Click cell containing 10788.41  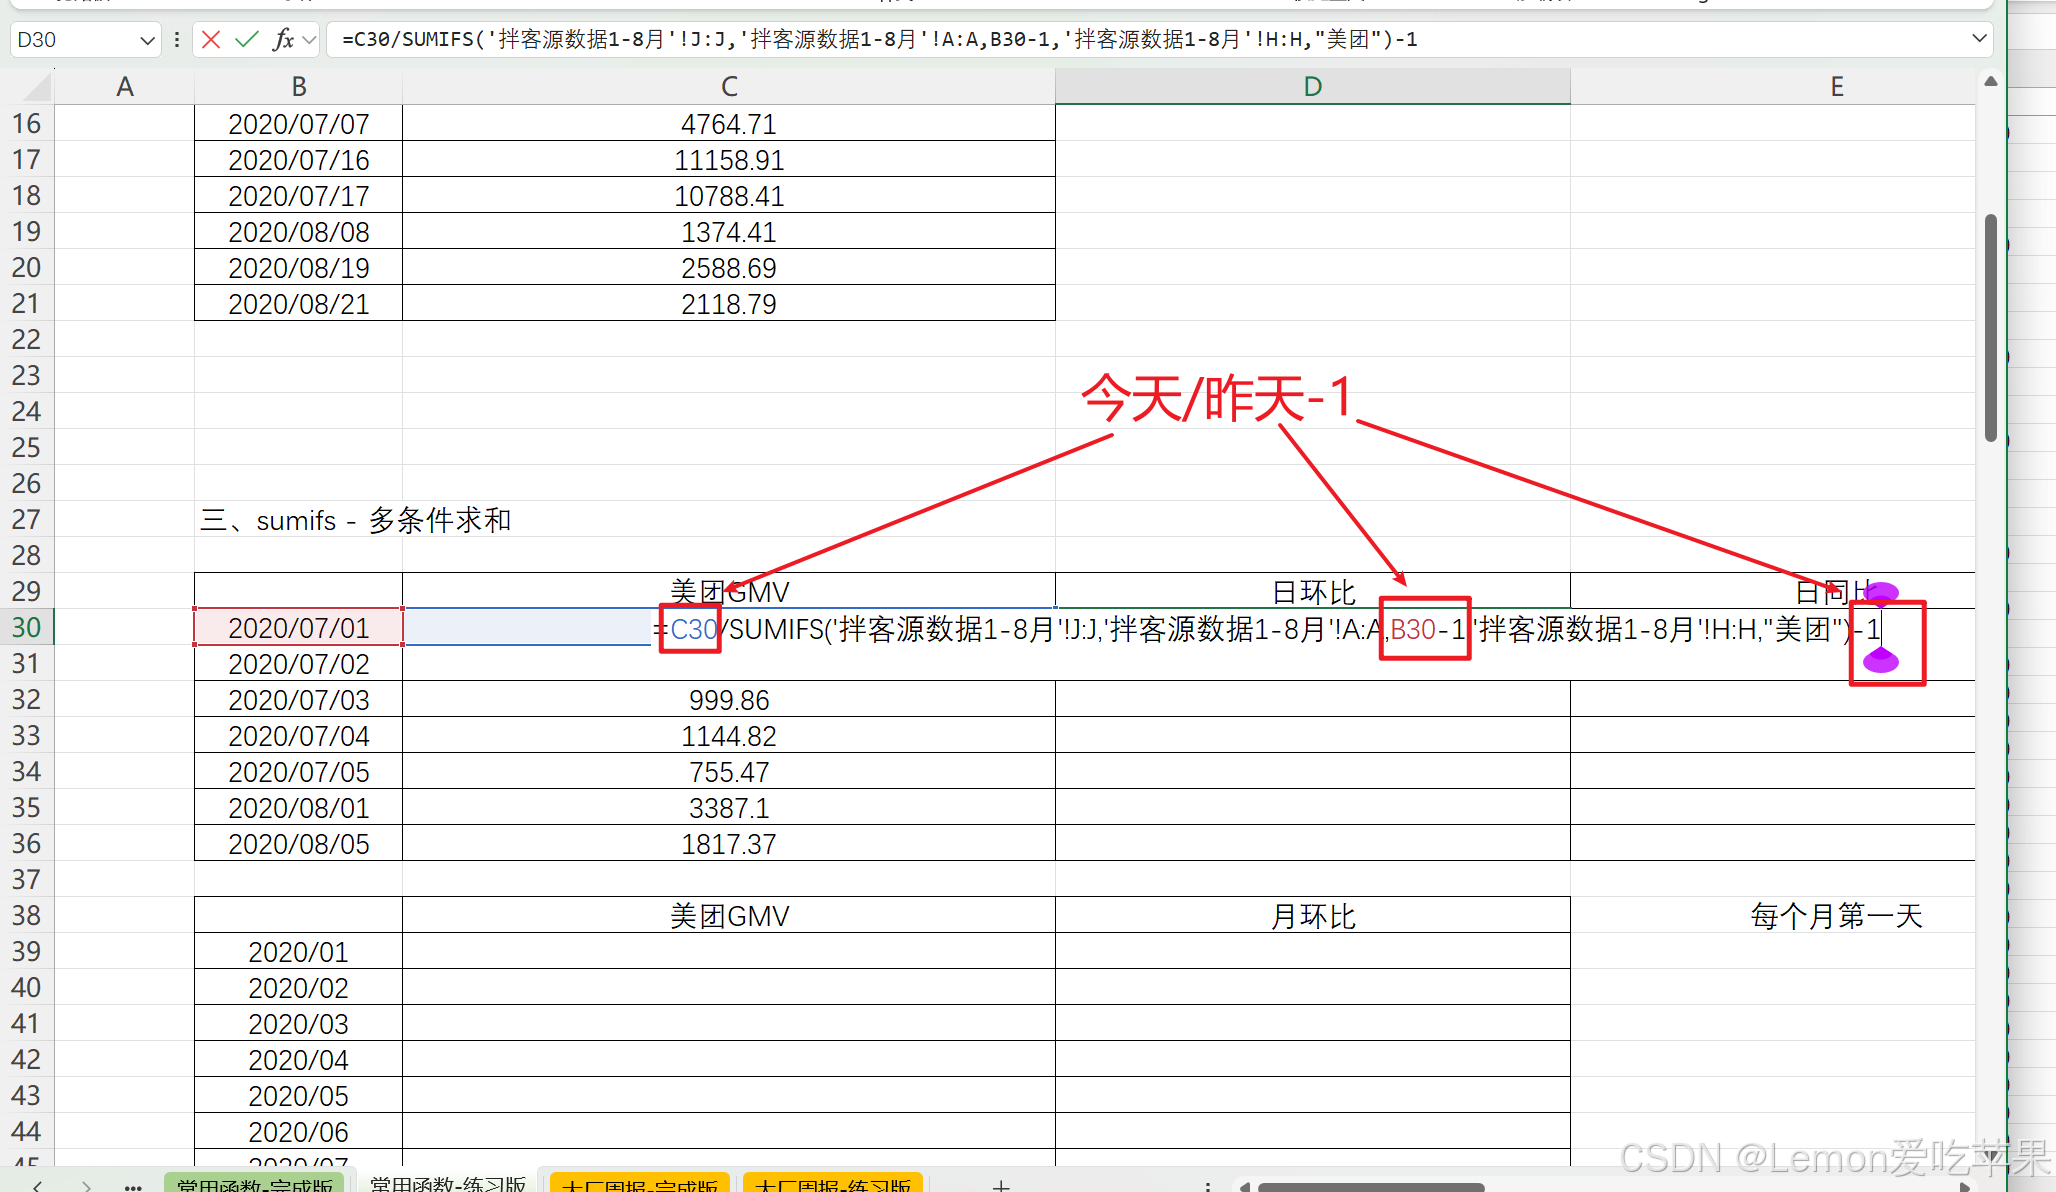pyautogui.click(x=729, y=196)
